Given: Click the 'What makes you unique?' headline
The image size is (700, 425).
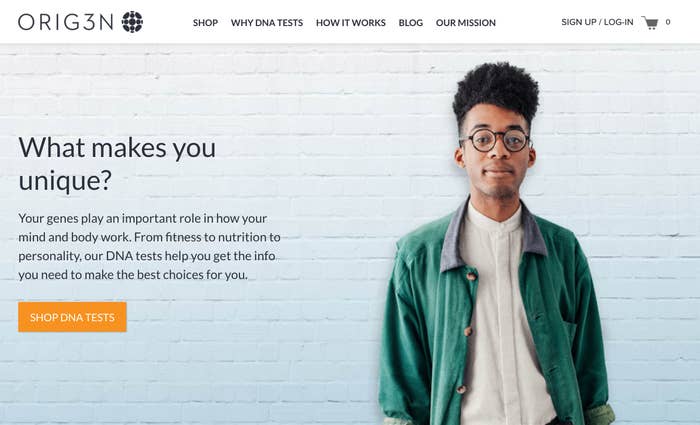Looking at the screenshot, I should point(117,163).
